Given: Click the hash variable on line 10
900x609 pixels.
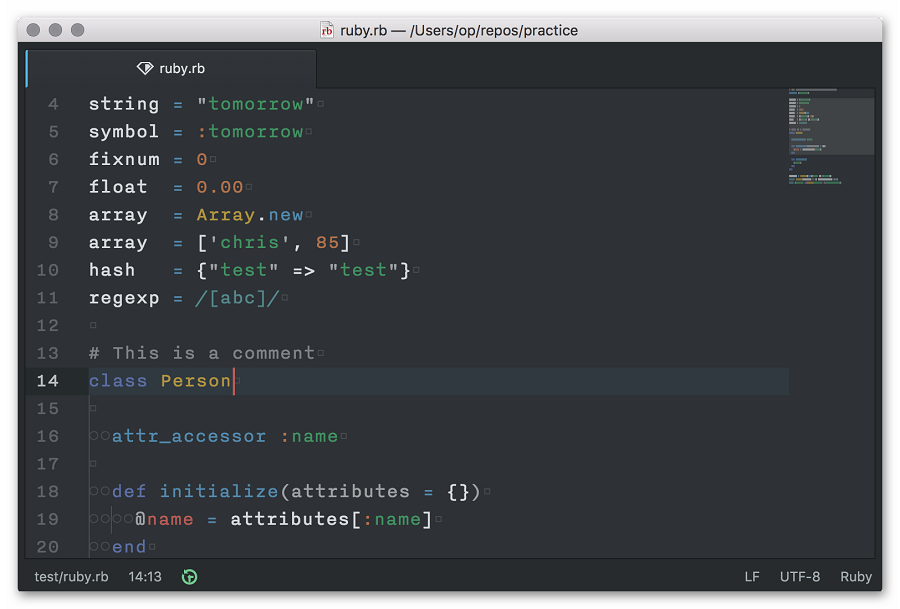Looking at the screenshot, I should pos(112,270).
